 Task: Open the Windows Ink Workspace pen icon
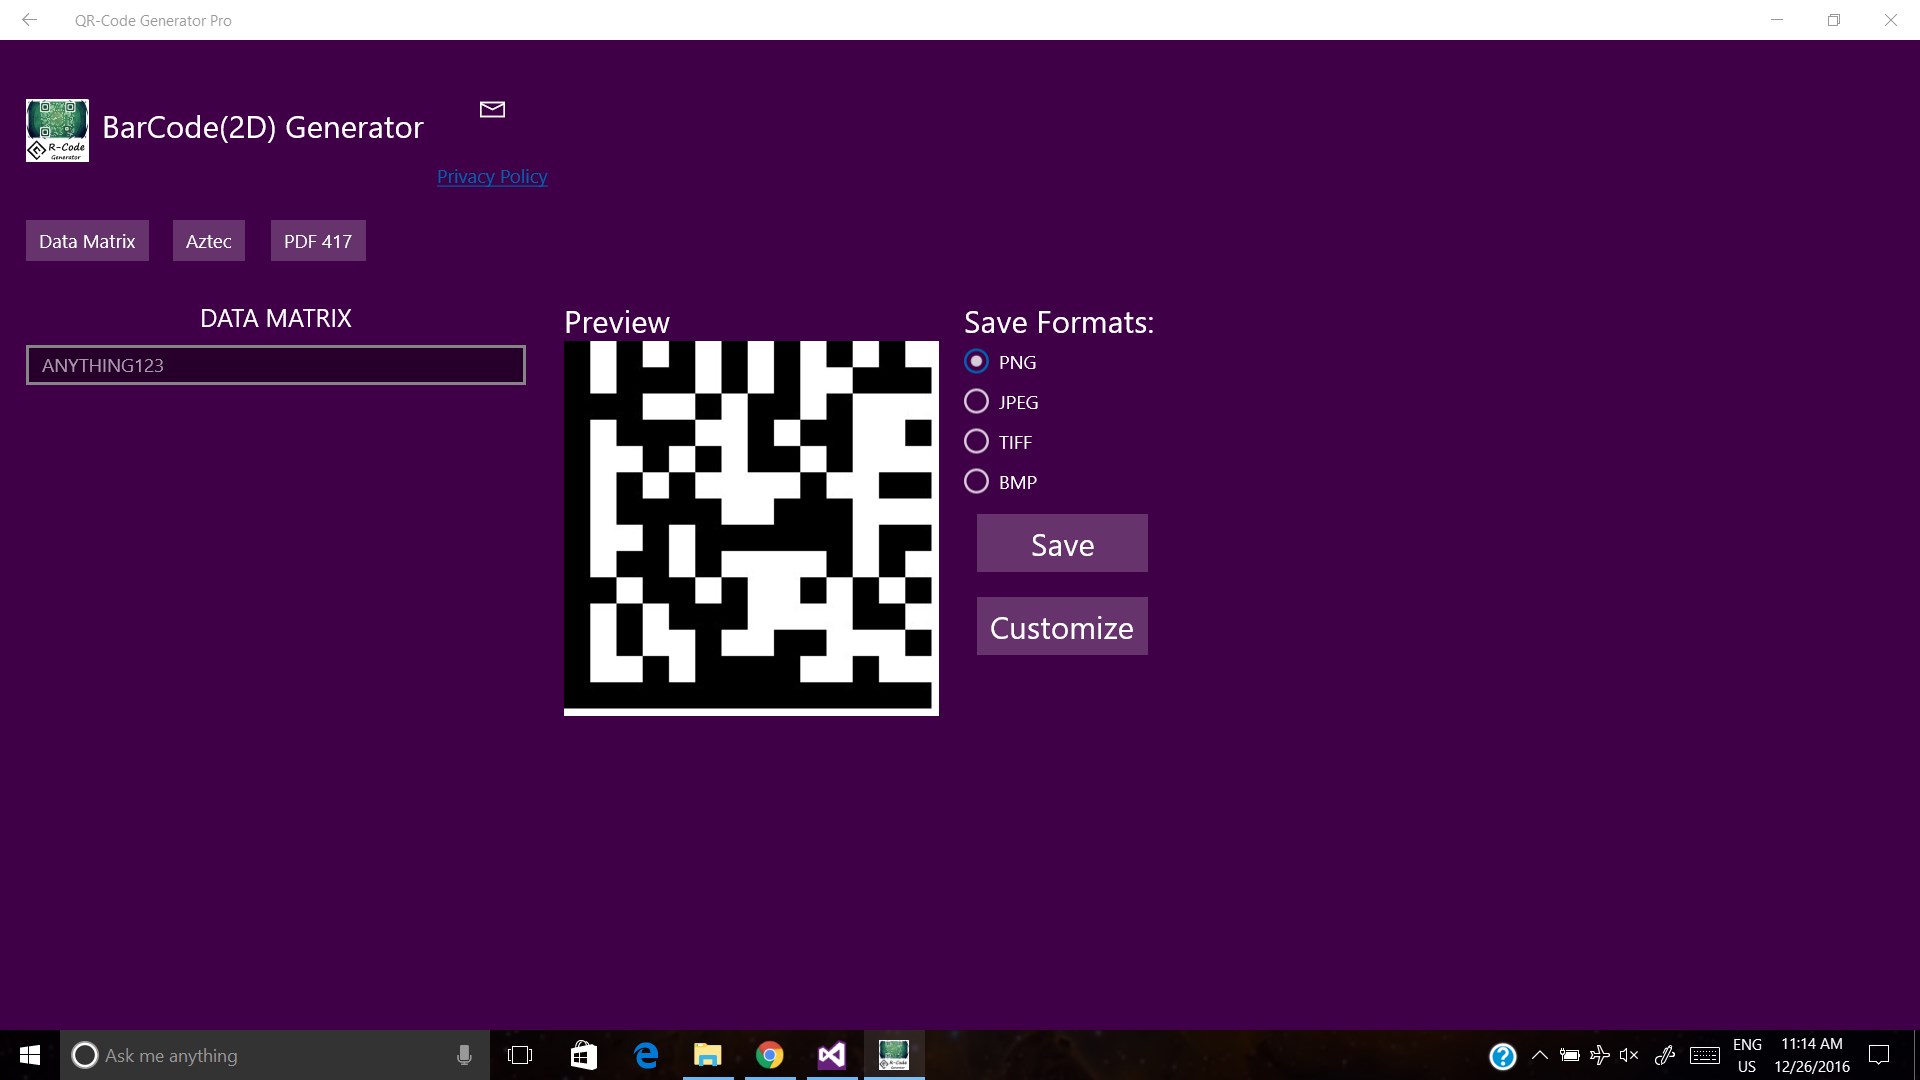[1665, 1055]
